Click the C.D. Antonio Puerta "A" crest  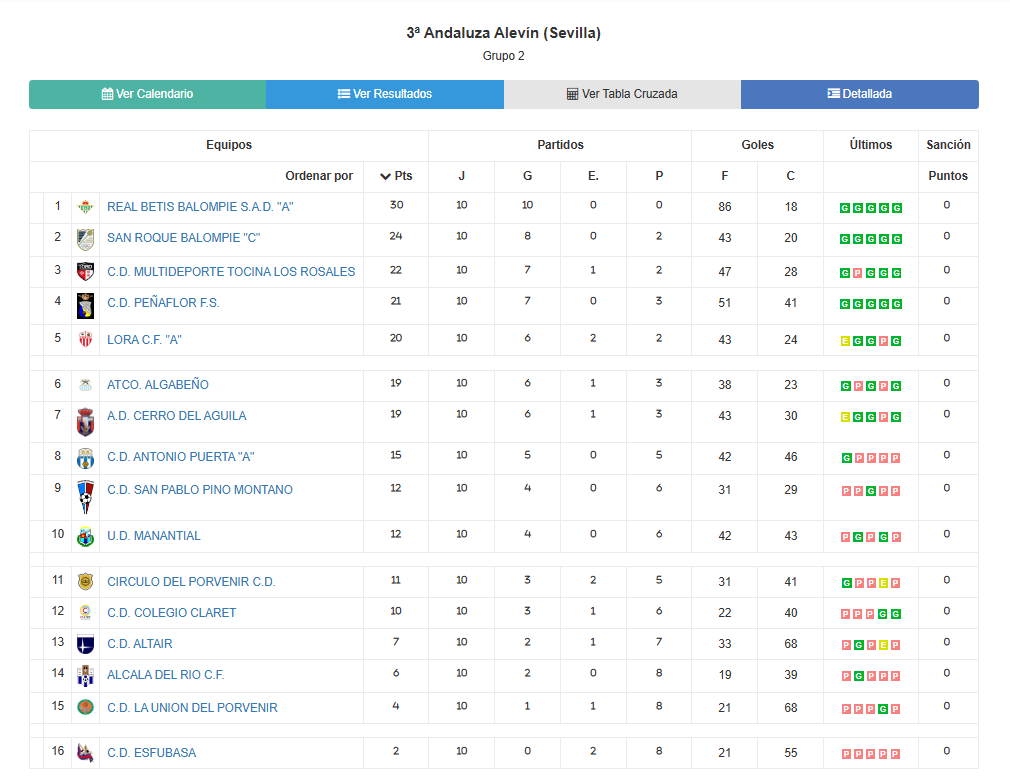(85, 458)
